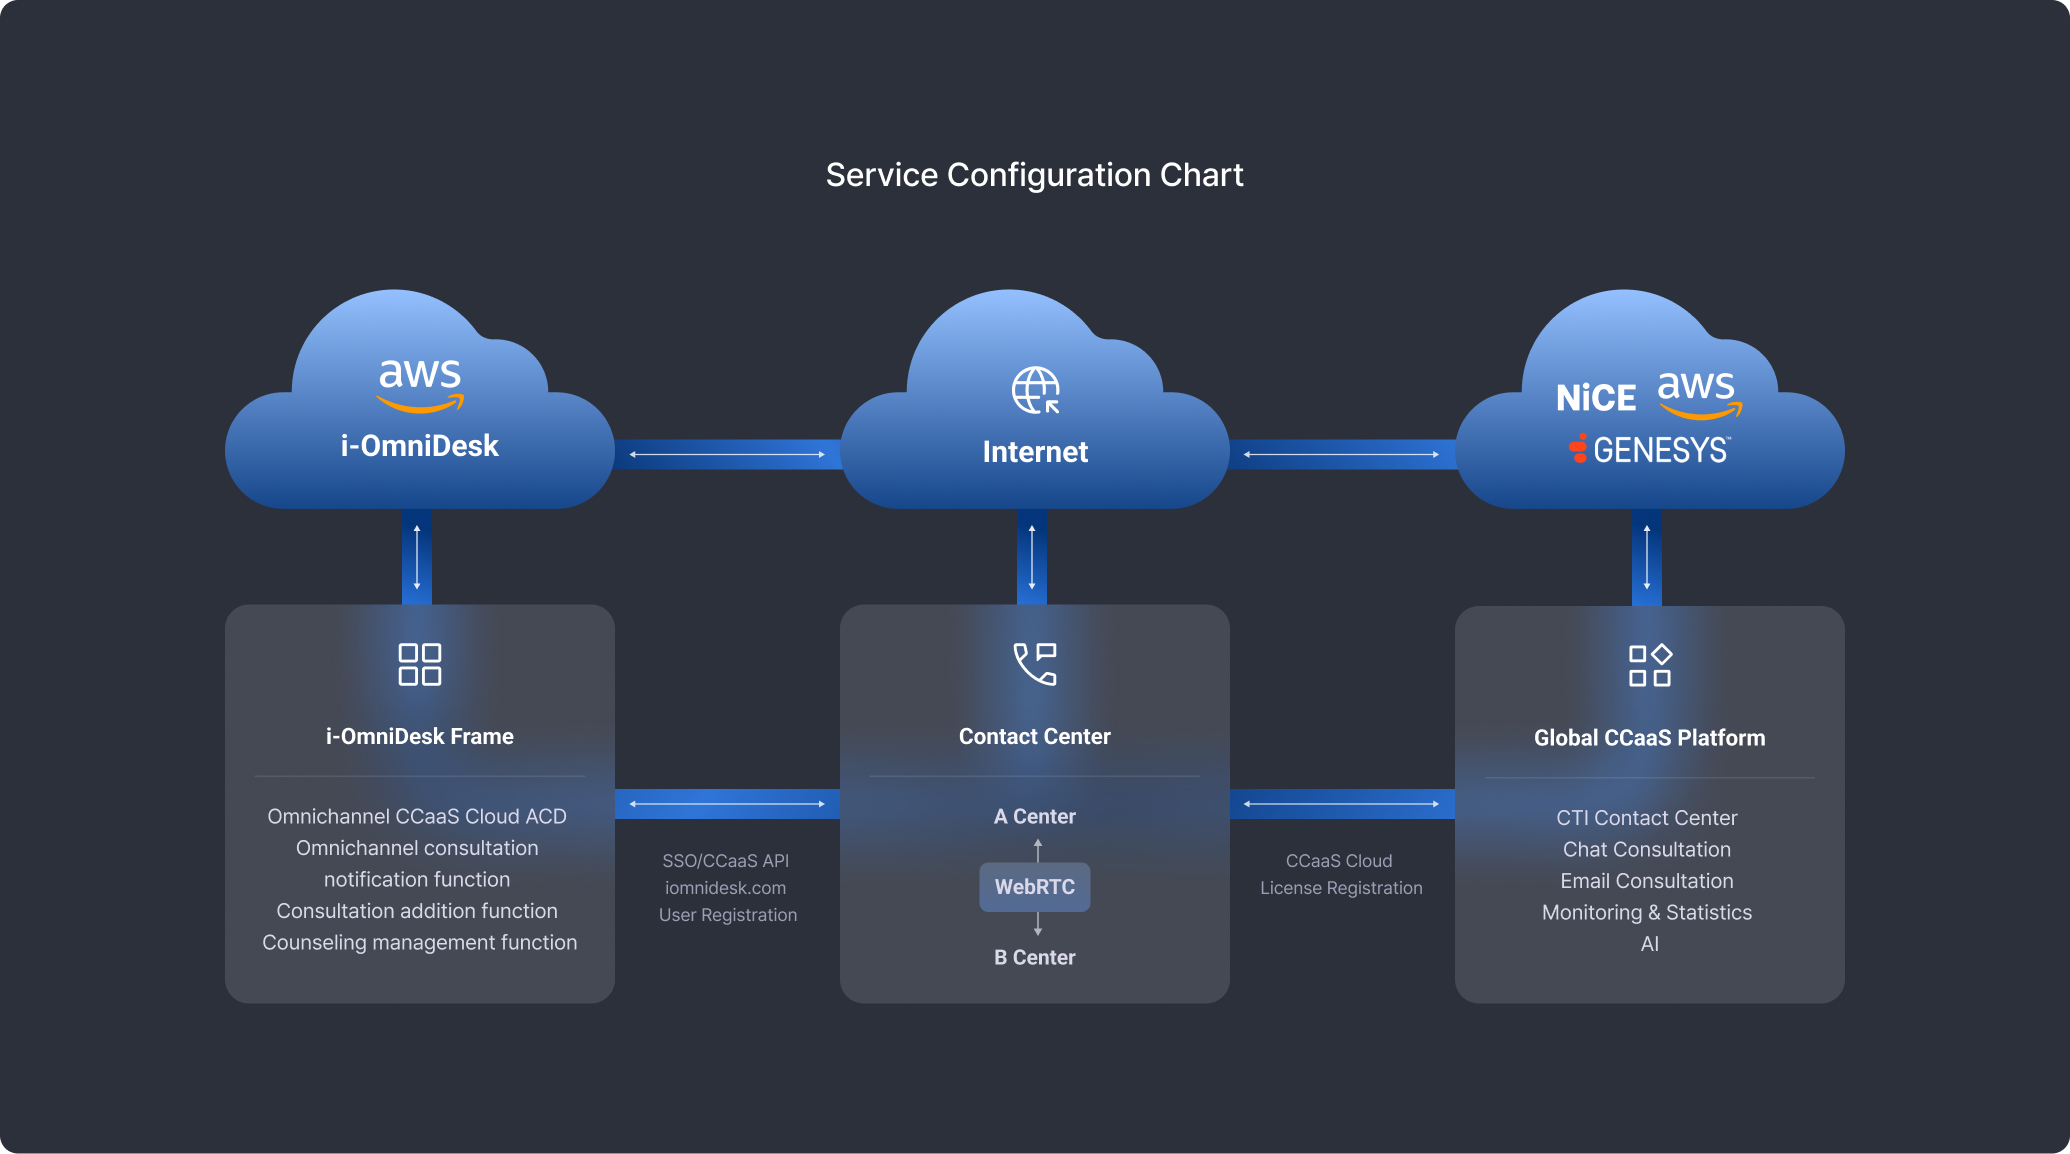Click the Omnichannel CCaaS Cloud ACD text

[417, 816]
